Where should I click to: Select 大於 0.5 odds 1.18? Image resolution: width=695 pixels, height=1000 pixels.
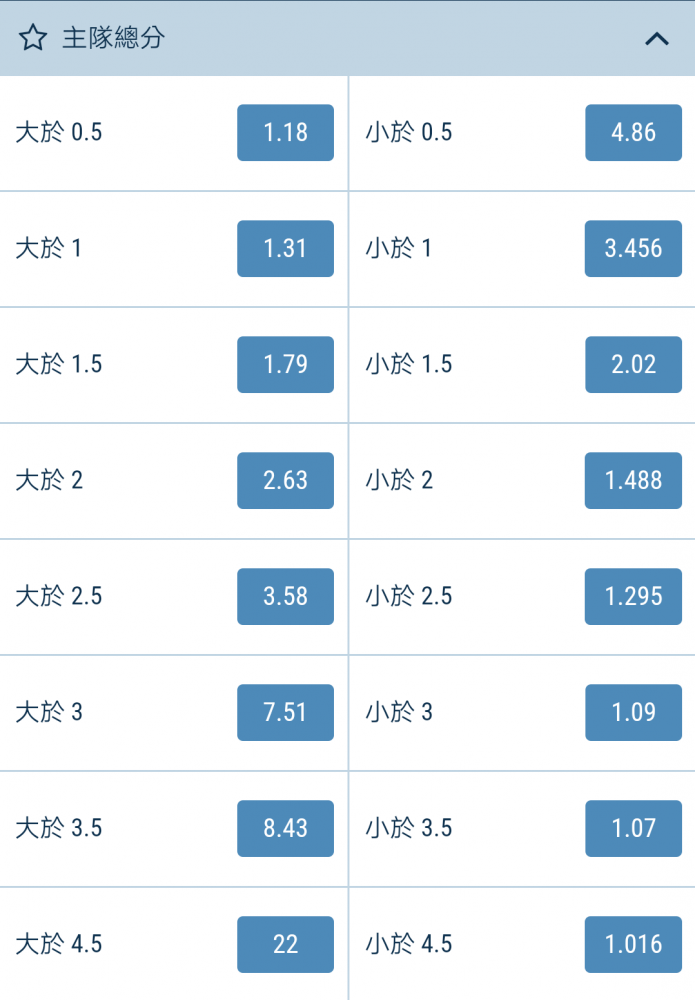(x=285, y=133)
